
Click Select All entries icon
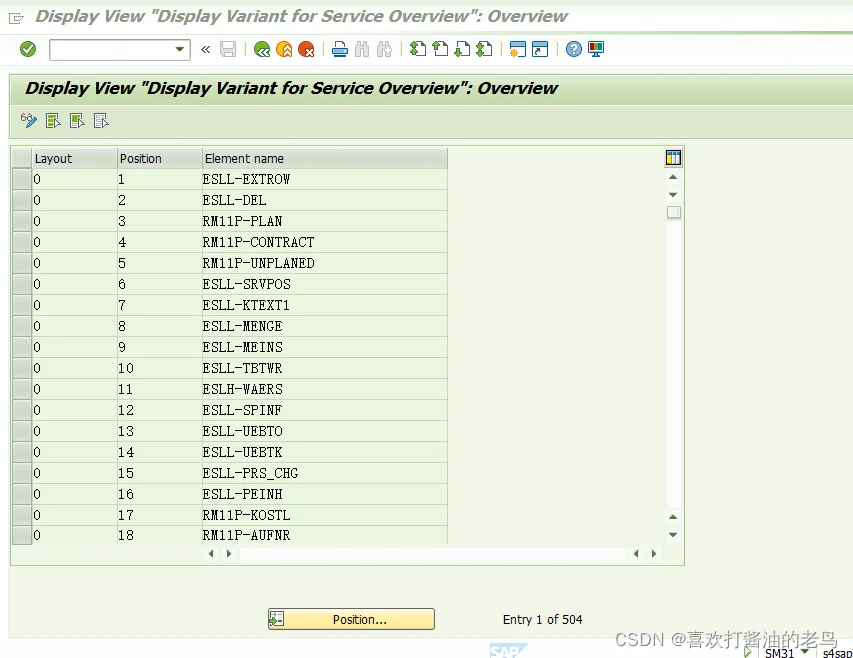point(53,120)
